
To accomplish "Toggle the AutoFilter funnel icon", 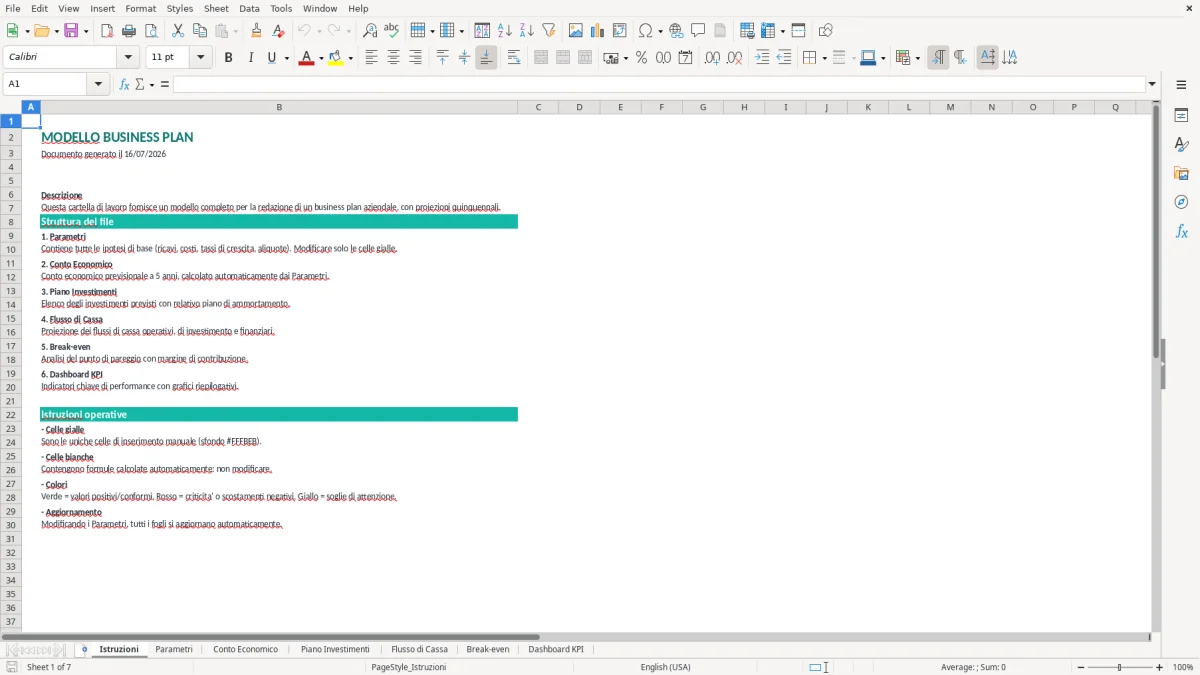I will tap(549, 31).
